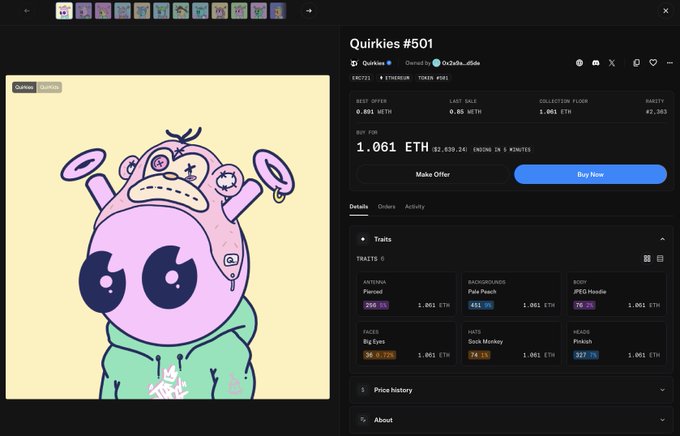Copy the item link with the copy icon
This screenshot has width=680, height=436.
point(636,63)
